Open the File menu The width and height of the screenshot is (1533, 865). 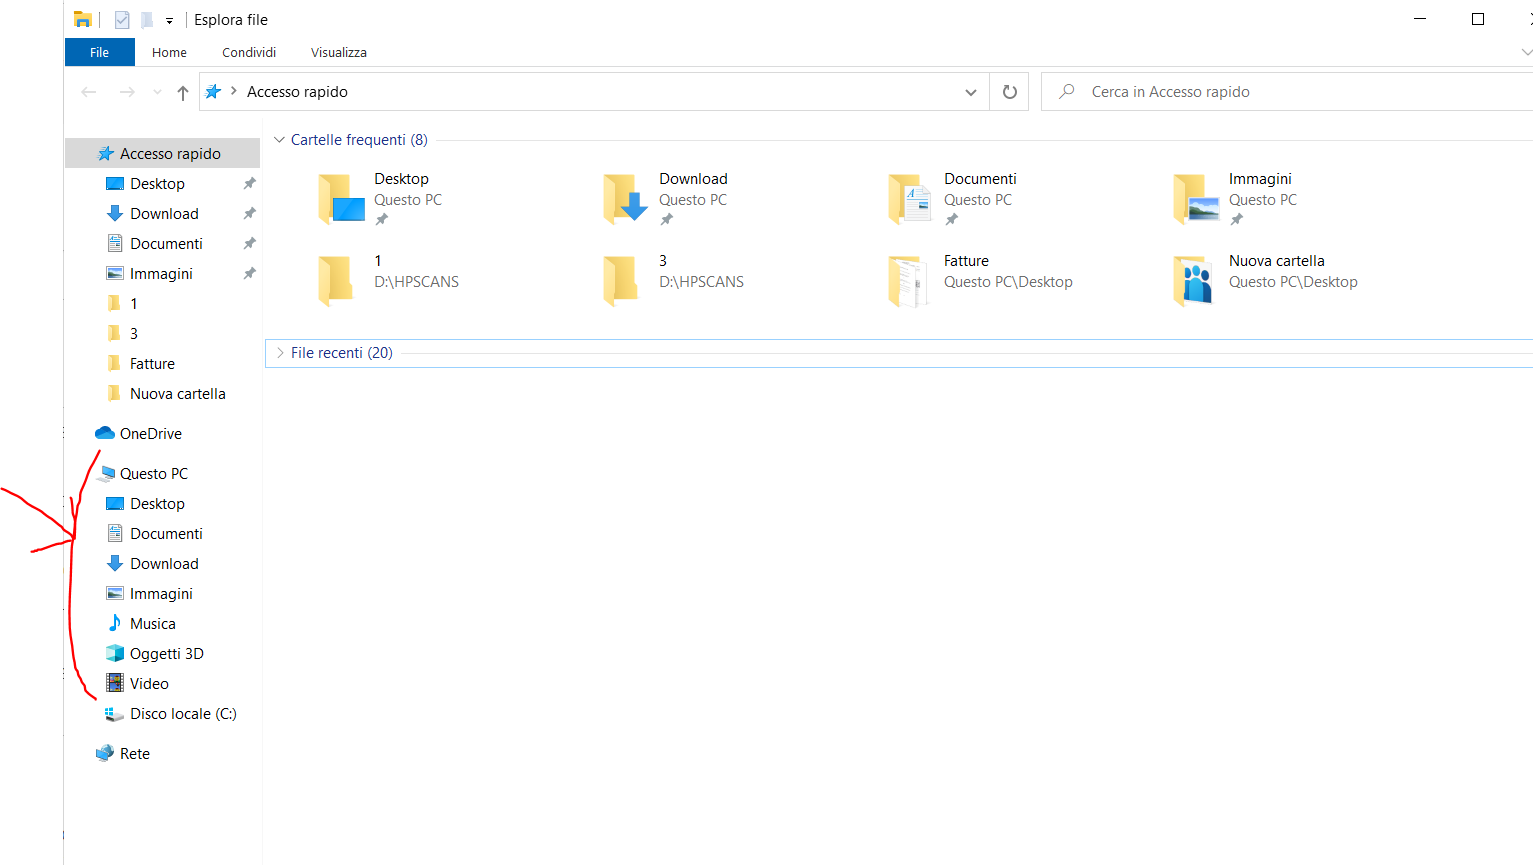click(99, 52)
